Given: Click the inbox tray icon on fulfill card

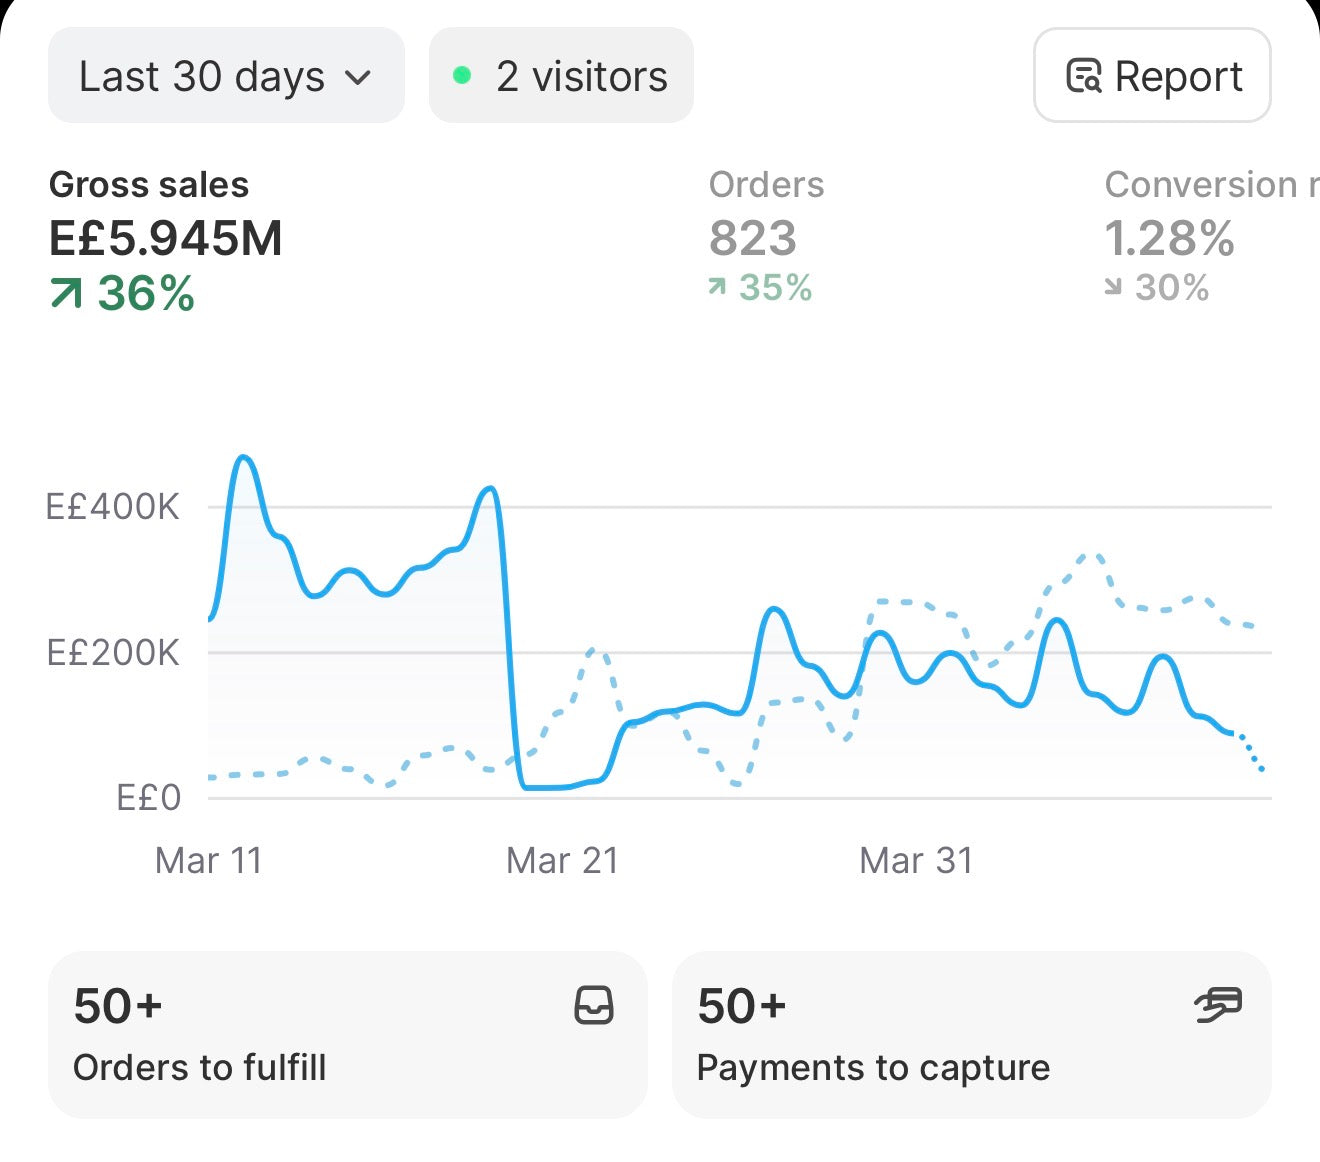Looking at the screenshot, I should click(x=594, y=1005).
